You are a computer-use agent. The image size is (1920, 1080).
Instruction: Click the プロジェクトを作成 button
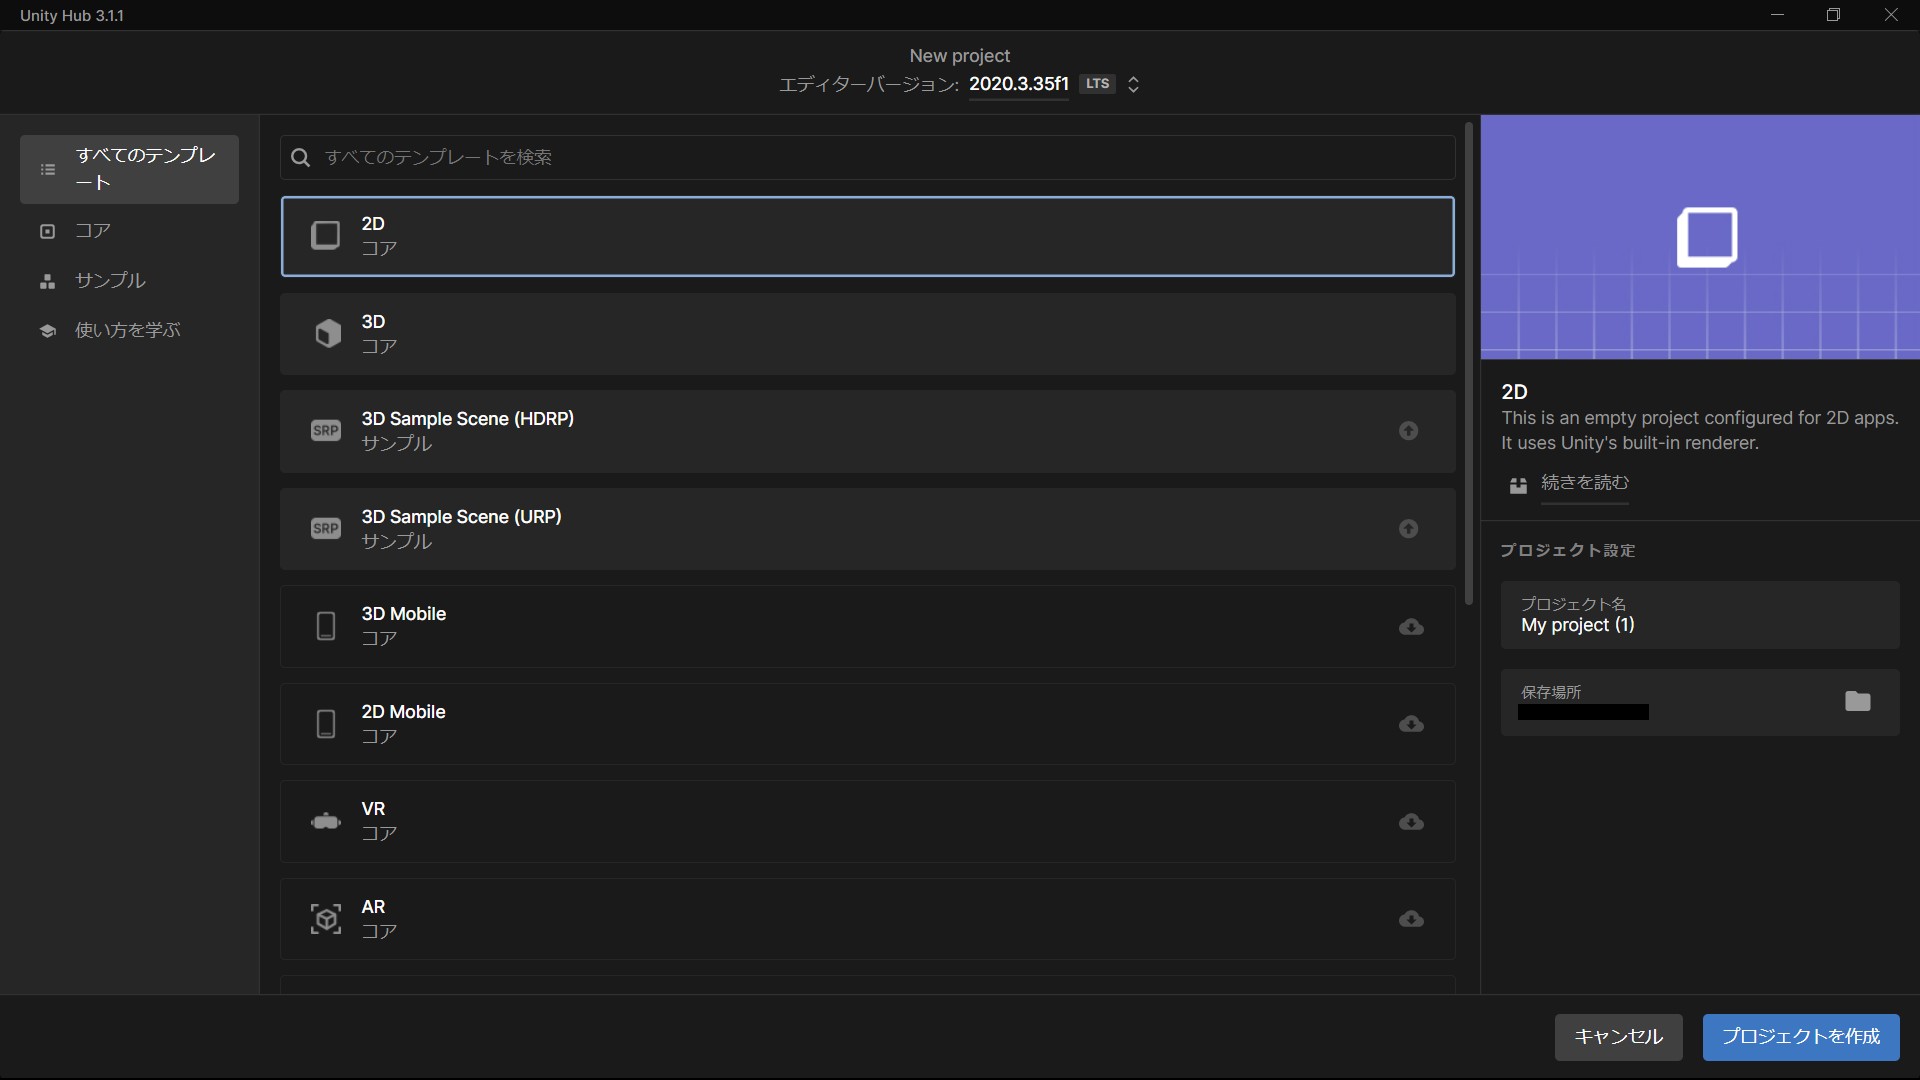pos(1800,1037)
